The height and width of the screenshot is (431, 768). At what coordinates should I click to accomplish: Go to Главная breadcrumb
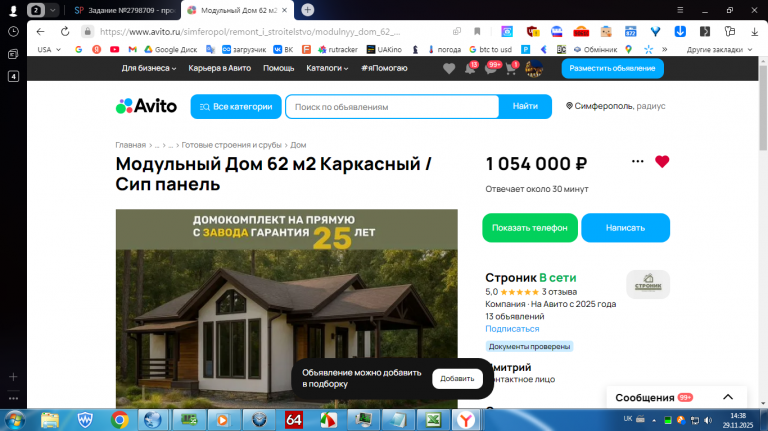point(130,145)
